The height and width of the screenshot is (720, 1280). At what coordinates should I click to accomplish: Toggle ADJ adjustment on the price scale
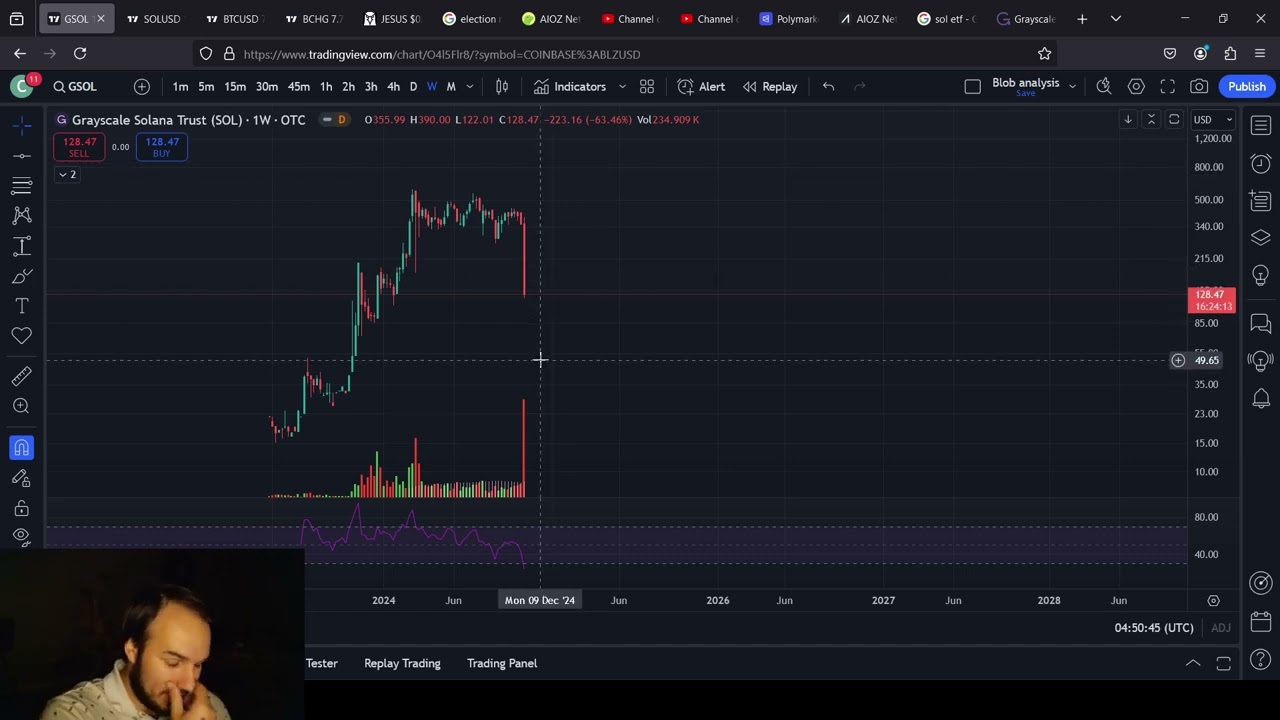(x=1221, y=628)
